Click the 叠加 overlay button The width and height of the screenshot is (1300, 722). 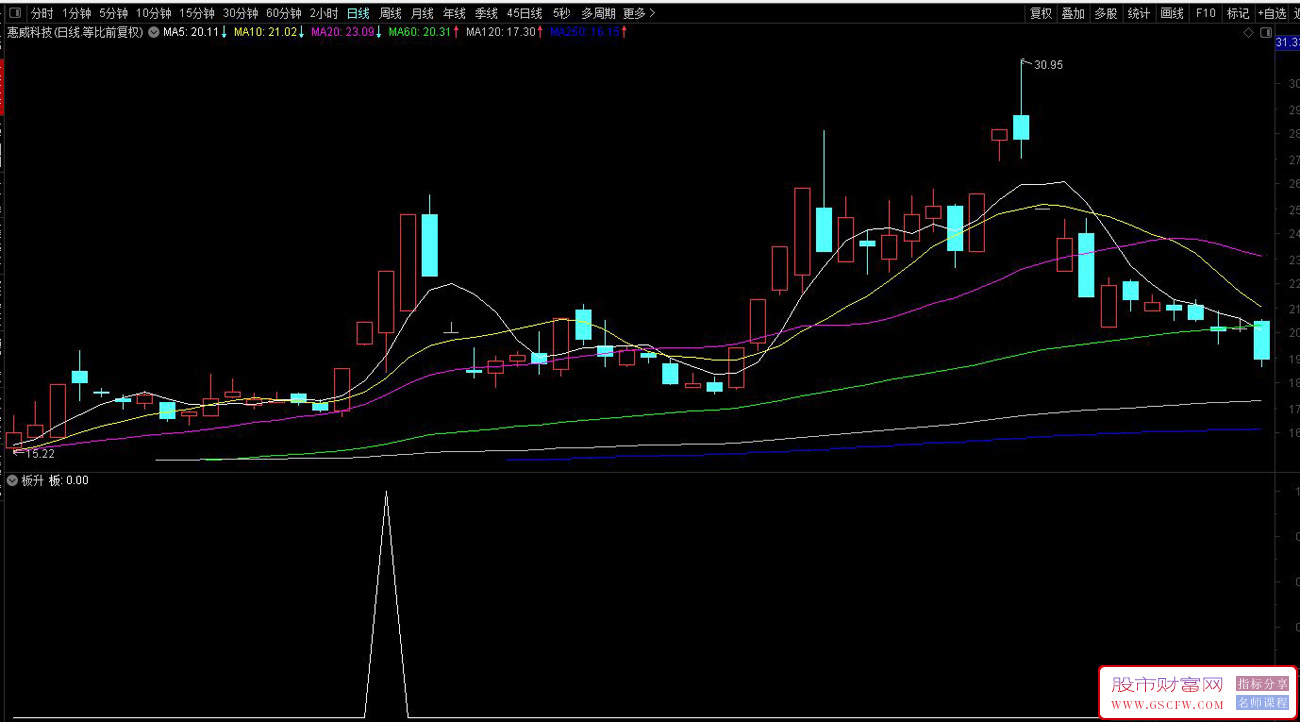[1073, 14]
